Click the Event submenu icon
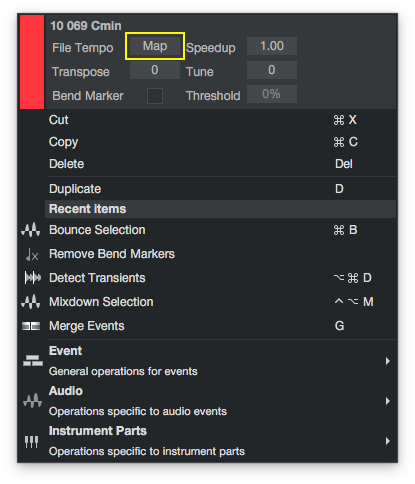Screen dimensions: 415x484 [x=33, y=361]
